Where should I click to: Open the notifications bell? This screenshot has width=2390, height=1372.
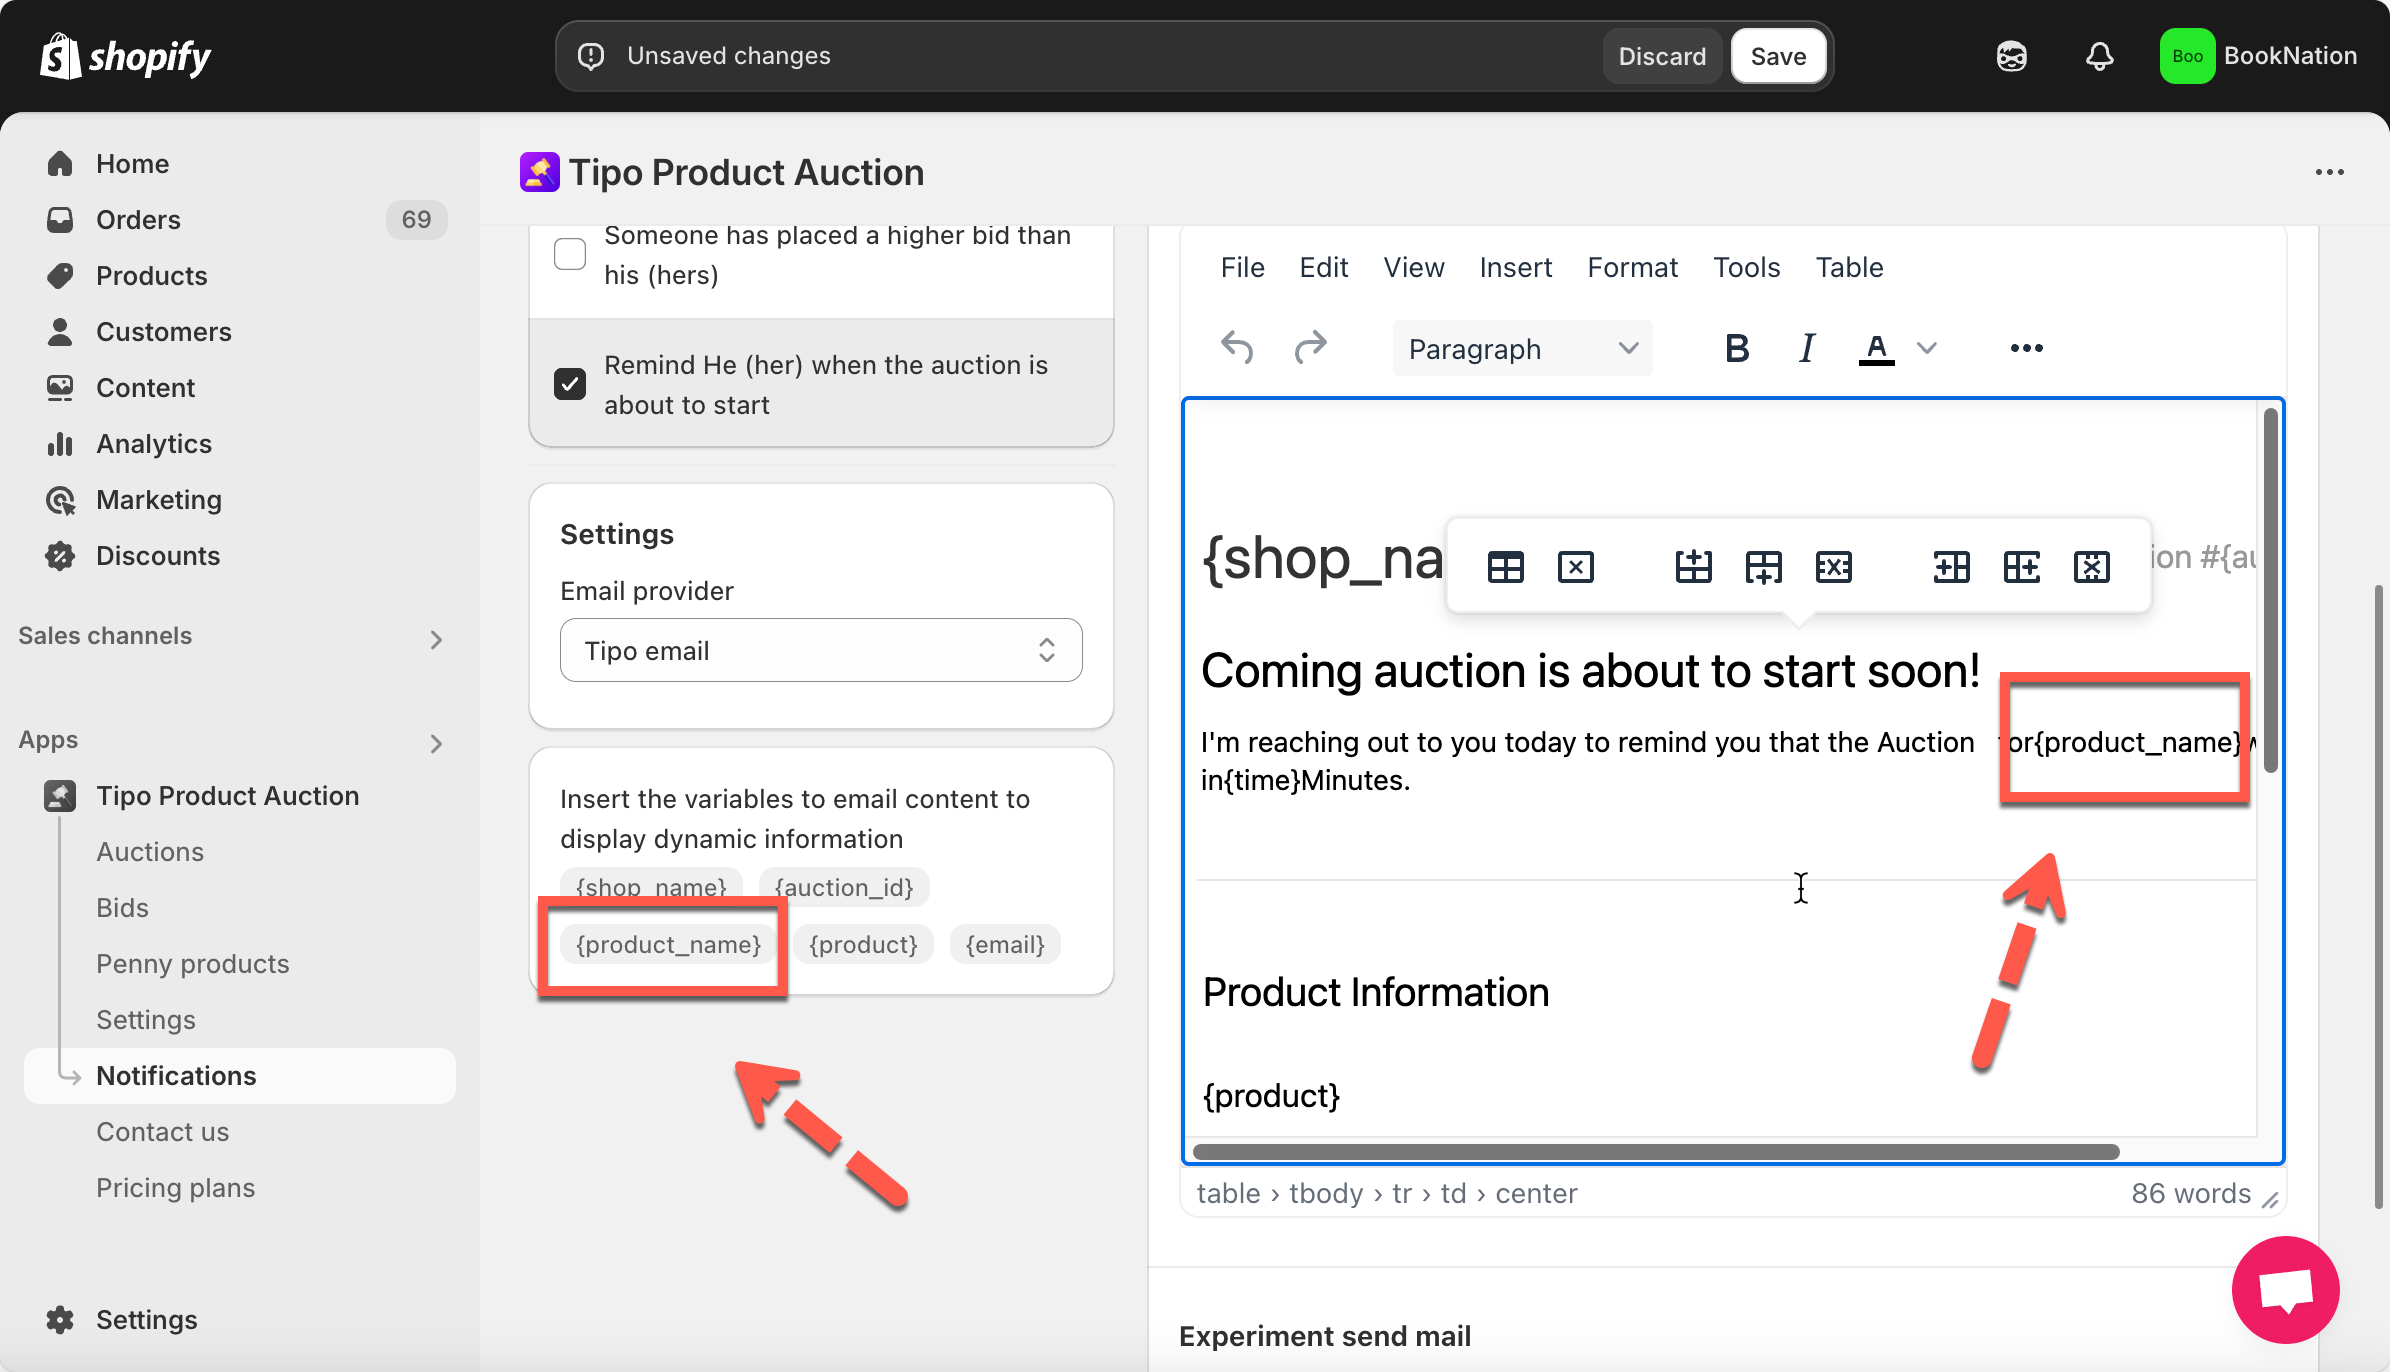click(x=2099, y=56)
